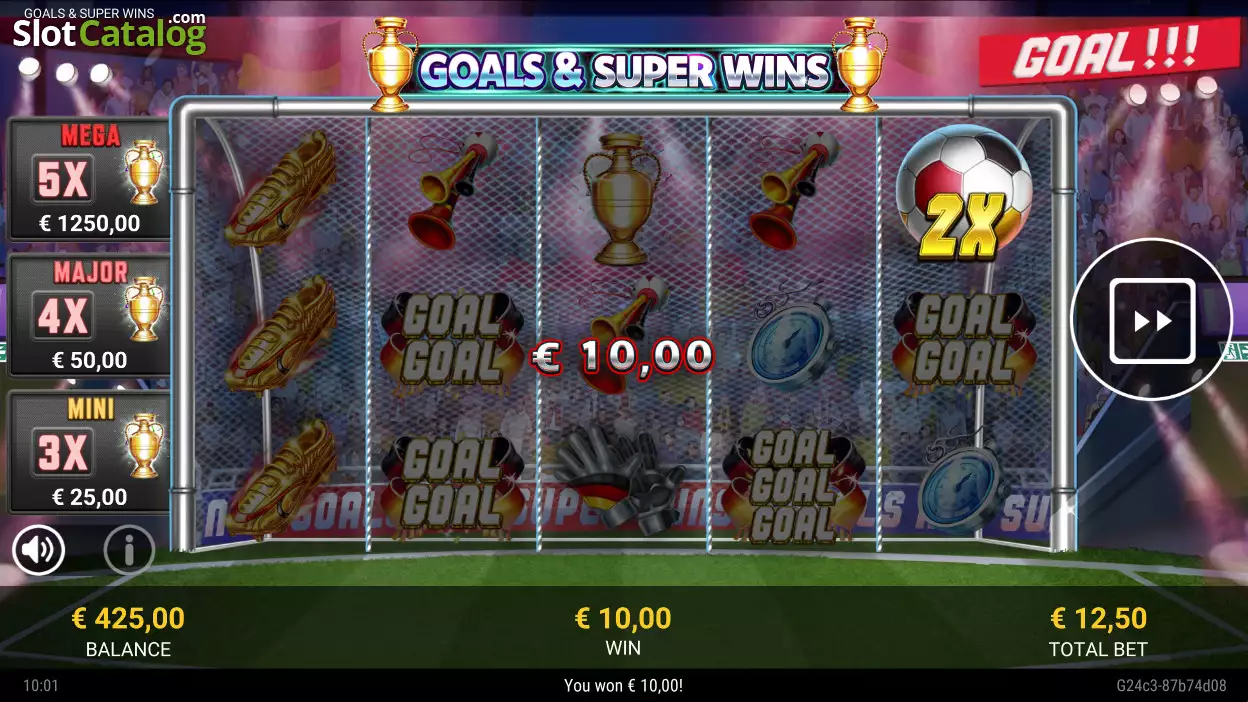This screenshot has width=1248, height=702.
Task: Click the Total Bet amount € 12,50
Action: pyautogui.click(x=1098, y=618)
